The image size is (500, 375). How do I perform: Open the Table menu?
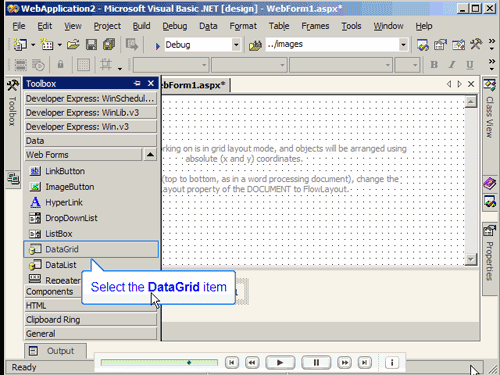[x=279, y=26]
